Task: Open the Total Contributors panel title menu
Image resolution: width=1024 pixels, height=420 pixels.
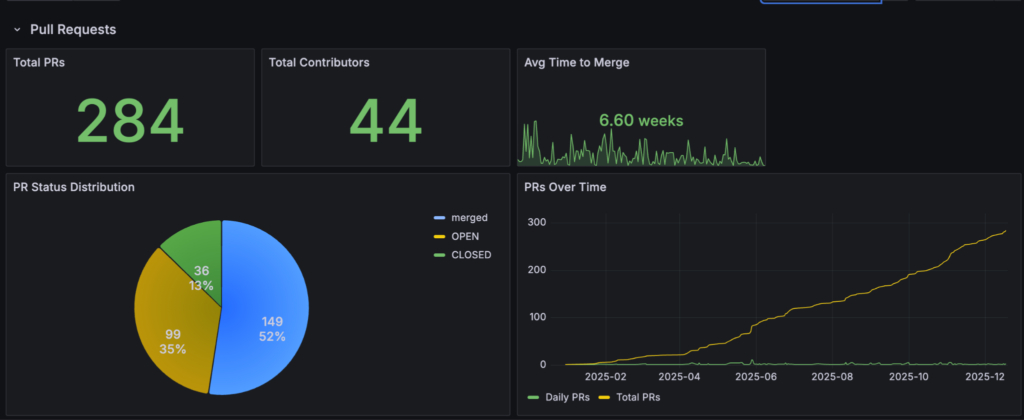Action: [x=319, y=62]
